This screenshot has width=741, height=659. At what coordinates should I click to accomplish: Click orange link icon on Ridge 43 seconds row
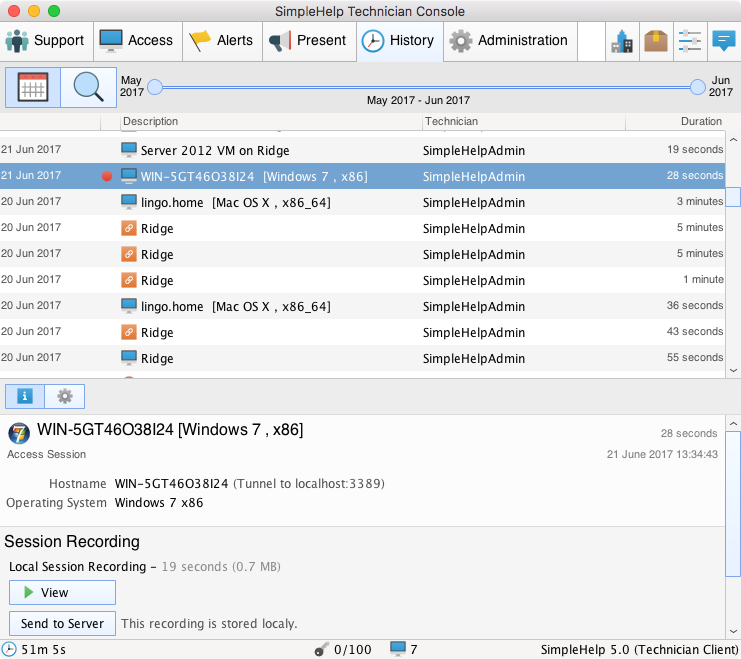[129, 332]
